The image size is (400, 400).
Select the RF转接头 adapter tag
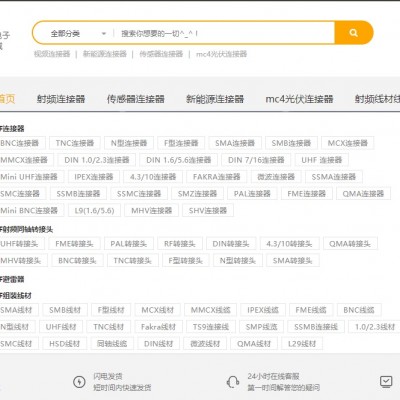pyautogui.click(x=180, y=244)
